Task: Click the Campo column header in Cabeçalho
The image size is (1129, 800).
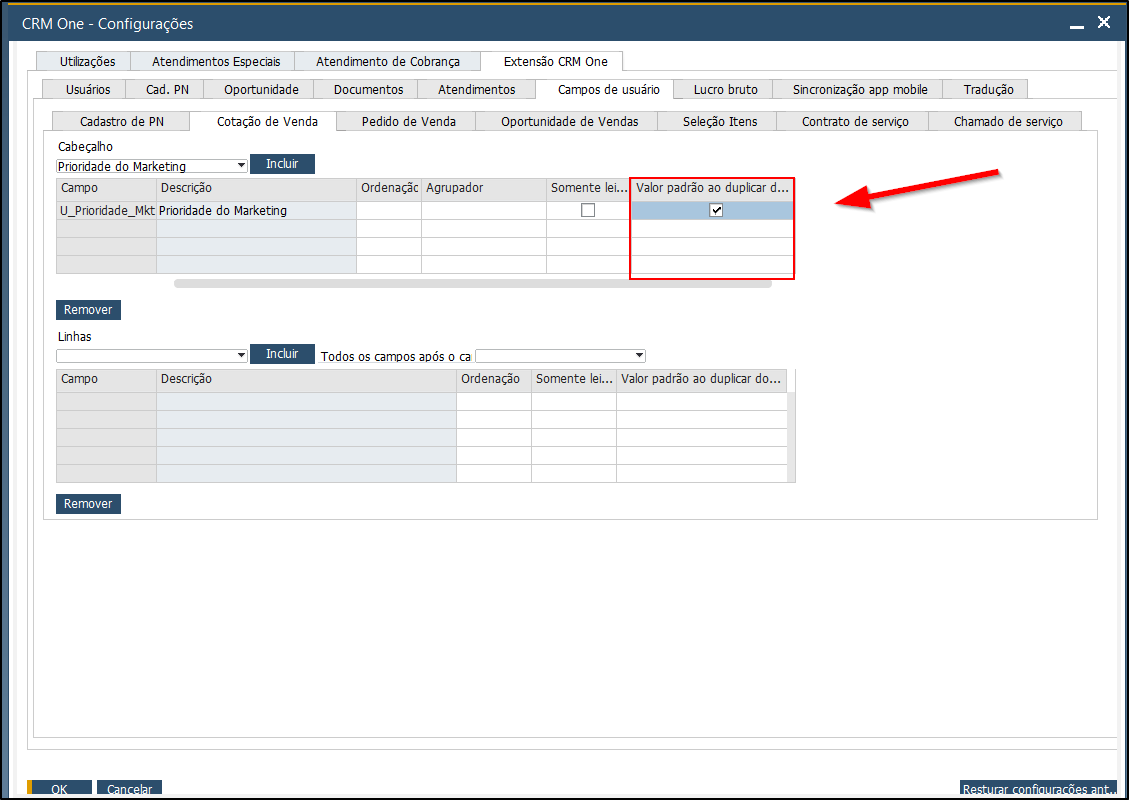Action: 107,188
